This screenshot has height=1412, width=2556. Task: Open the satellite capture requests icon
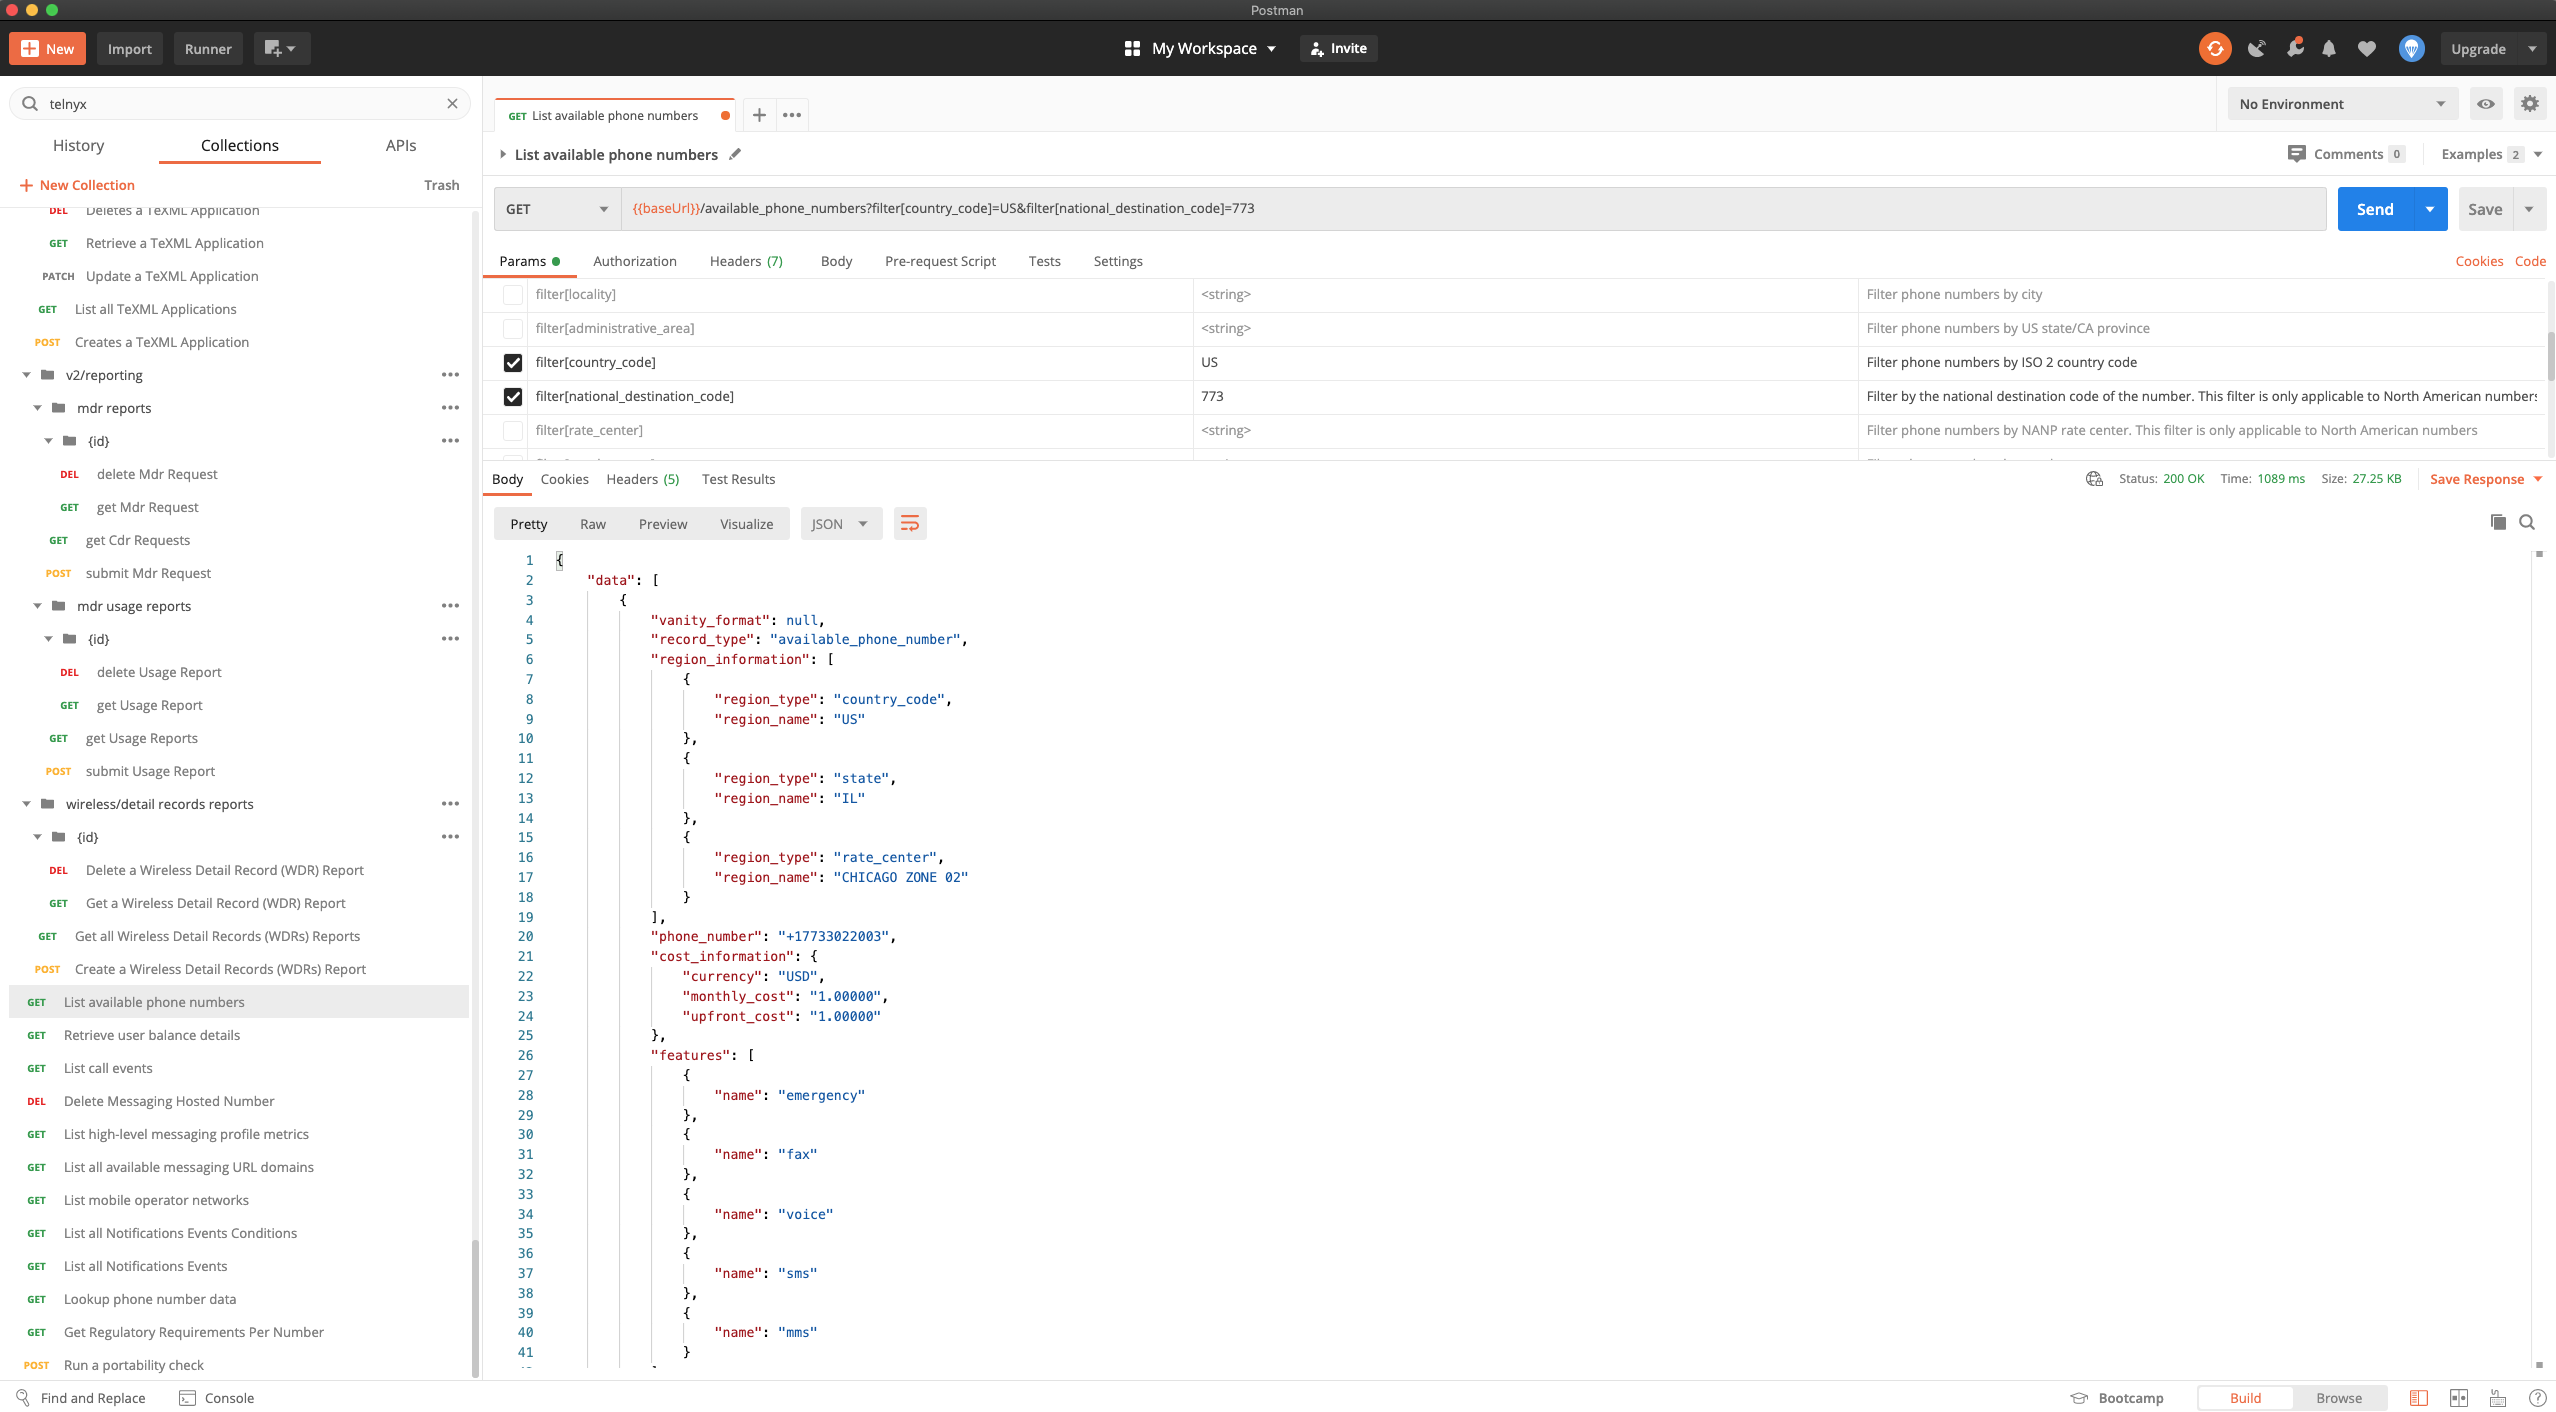point(2256,48)
